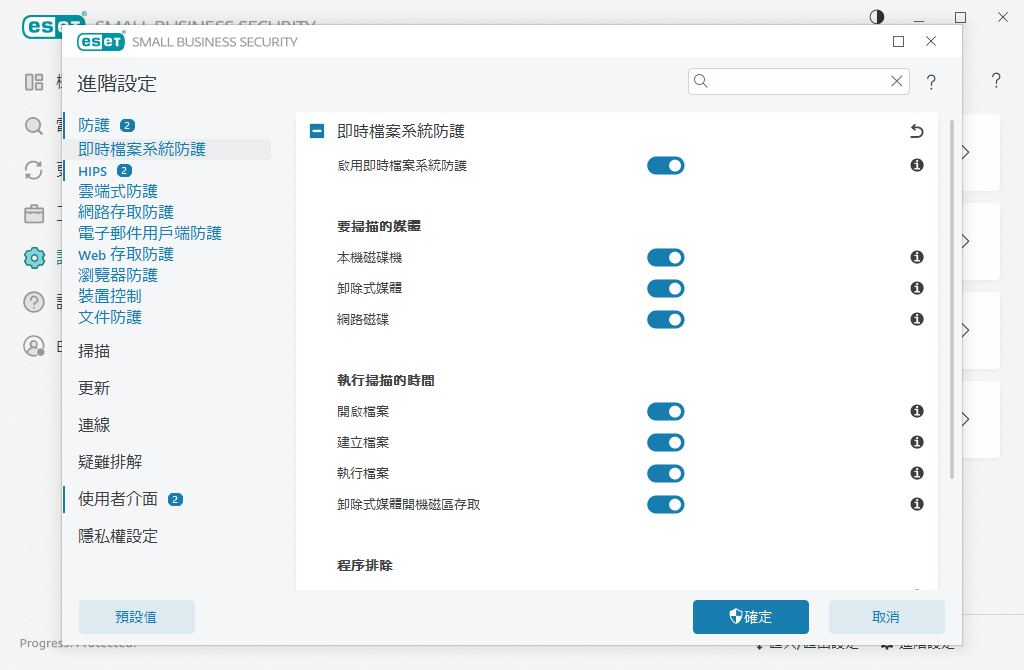Toggle off 卸除式媒體 scanning
Screen dimensions: 1024x670
tap(666, 288)
